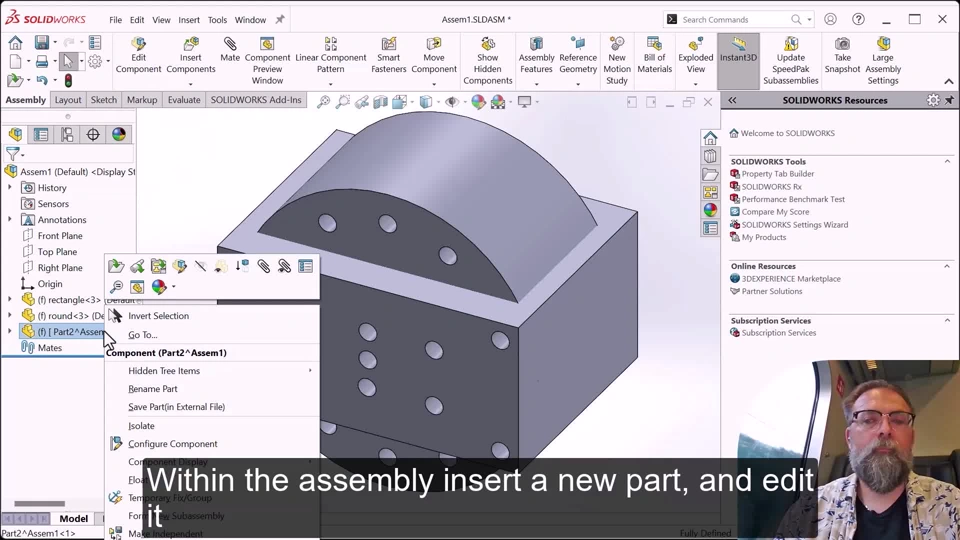Collapse the SOLIDWORKS Tools section
The height and width of the screenshot is (540, 960).
click(x=947, y=162)
